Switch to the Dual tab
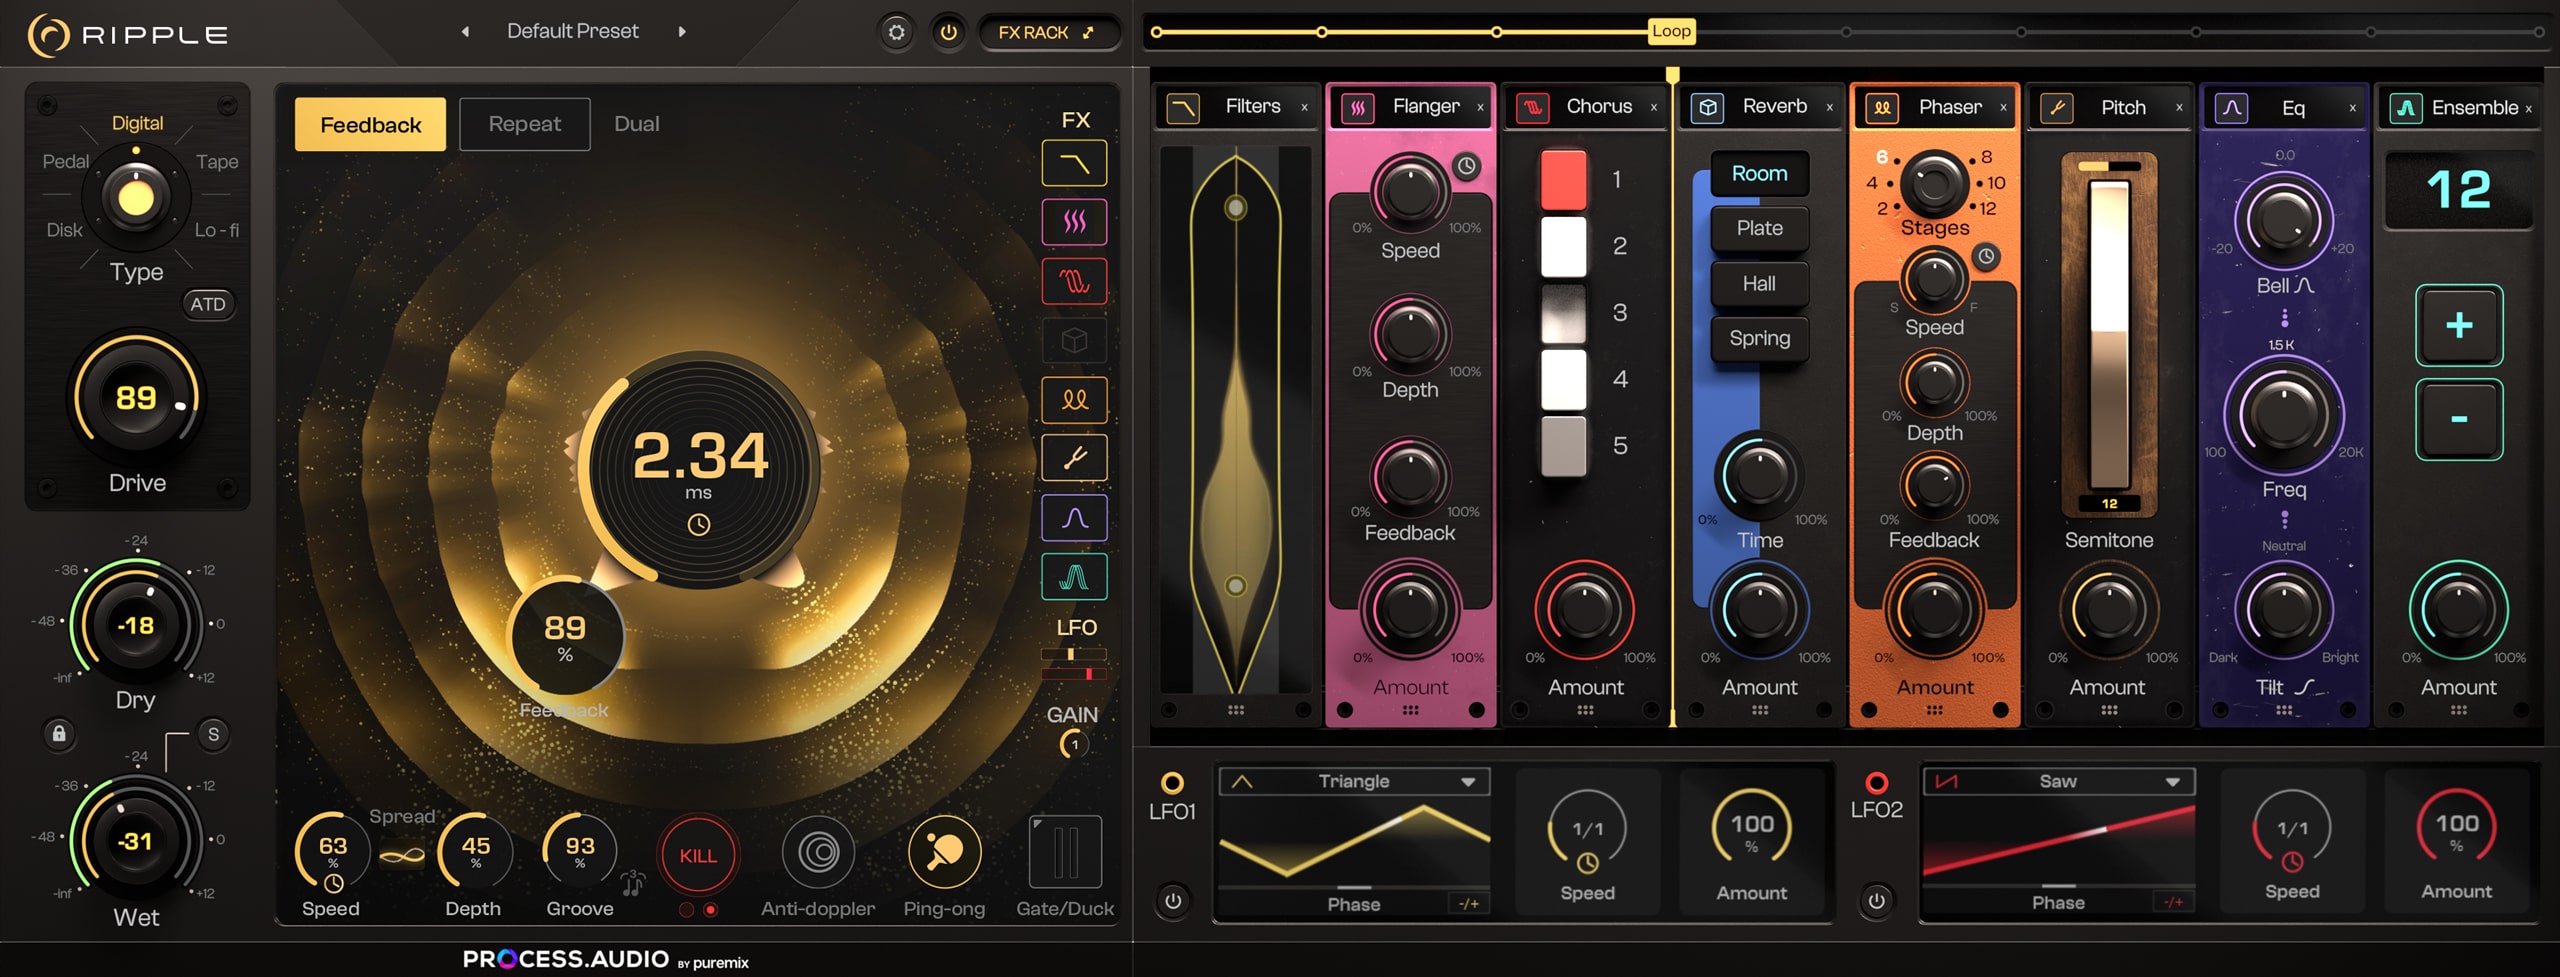 (637, 123)
